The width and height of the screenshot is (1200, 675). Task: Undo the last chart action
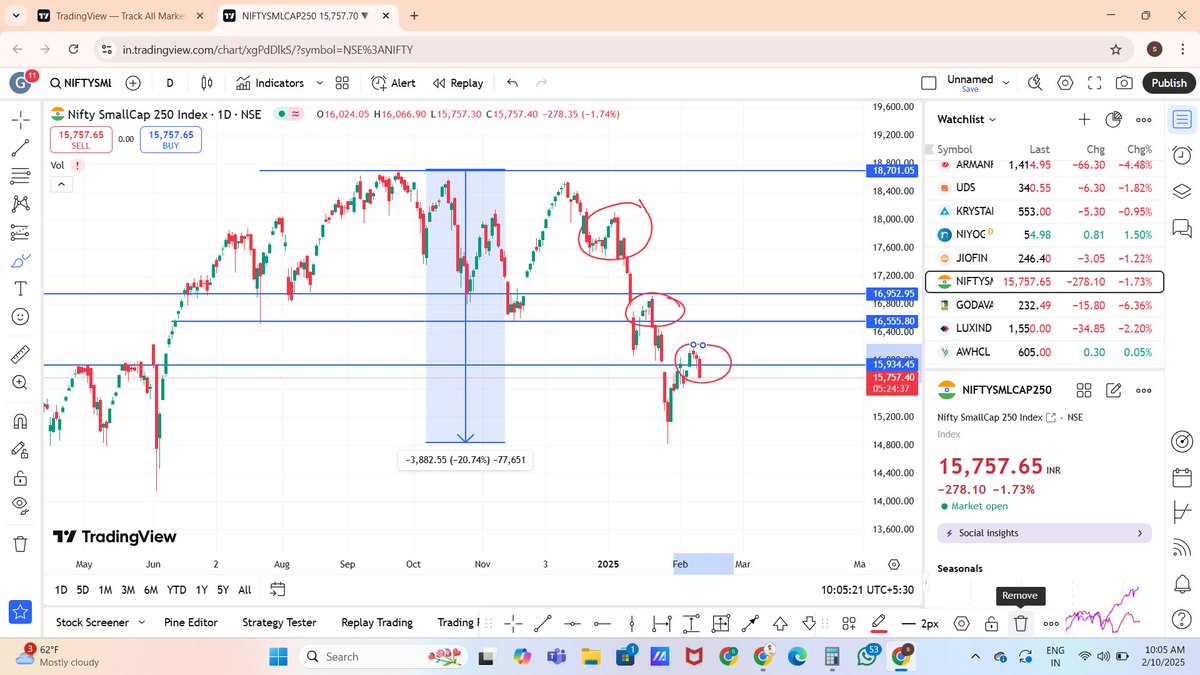[x=513, y=83]
